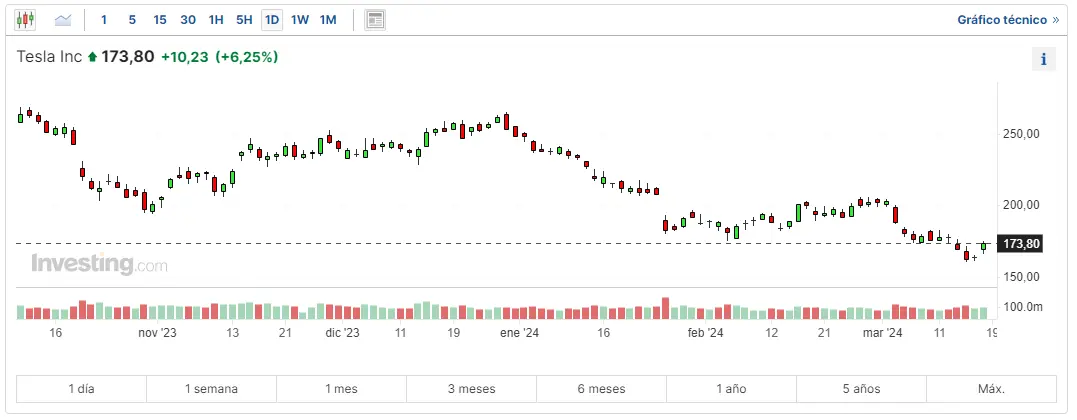This screenshot has height=420, width=1077.
Task: Toggle the 1D daily interval
Action: tap(271, 19)
